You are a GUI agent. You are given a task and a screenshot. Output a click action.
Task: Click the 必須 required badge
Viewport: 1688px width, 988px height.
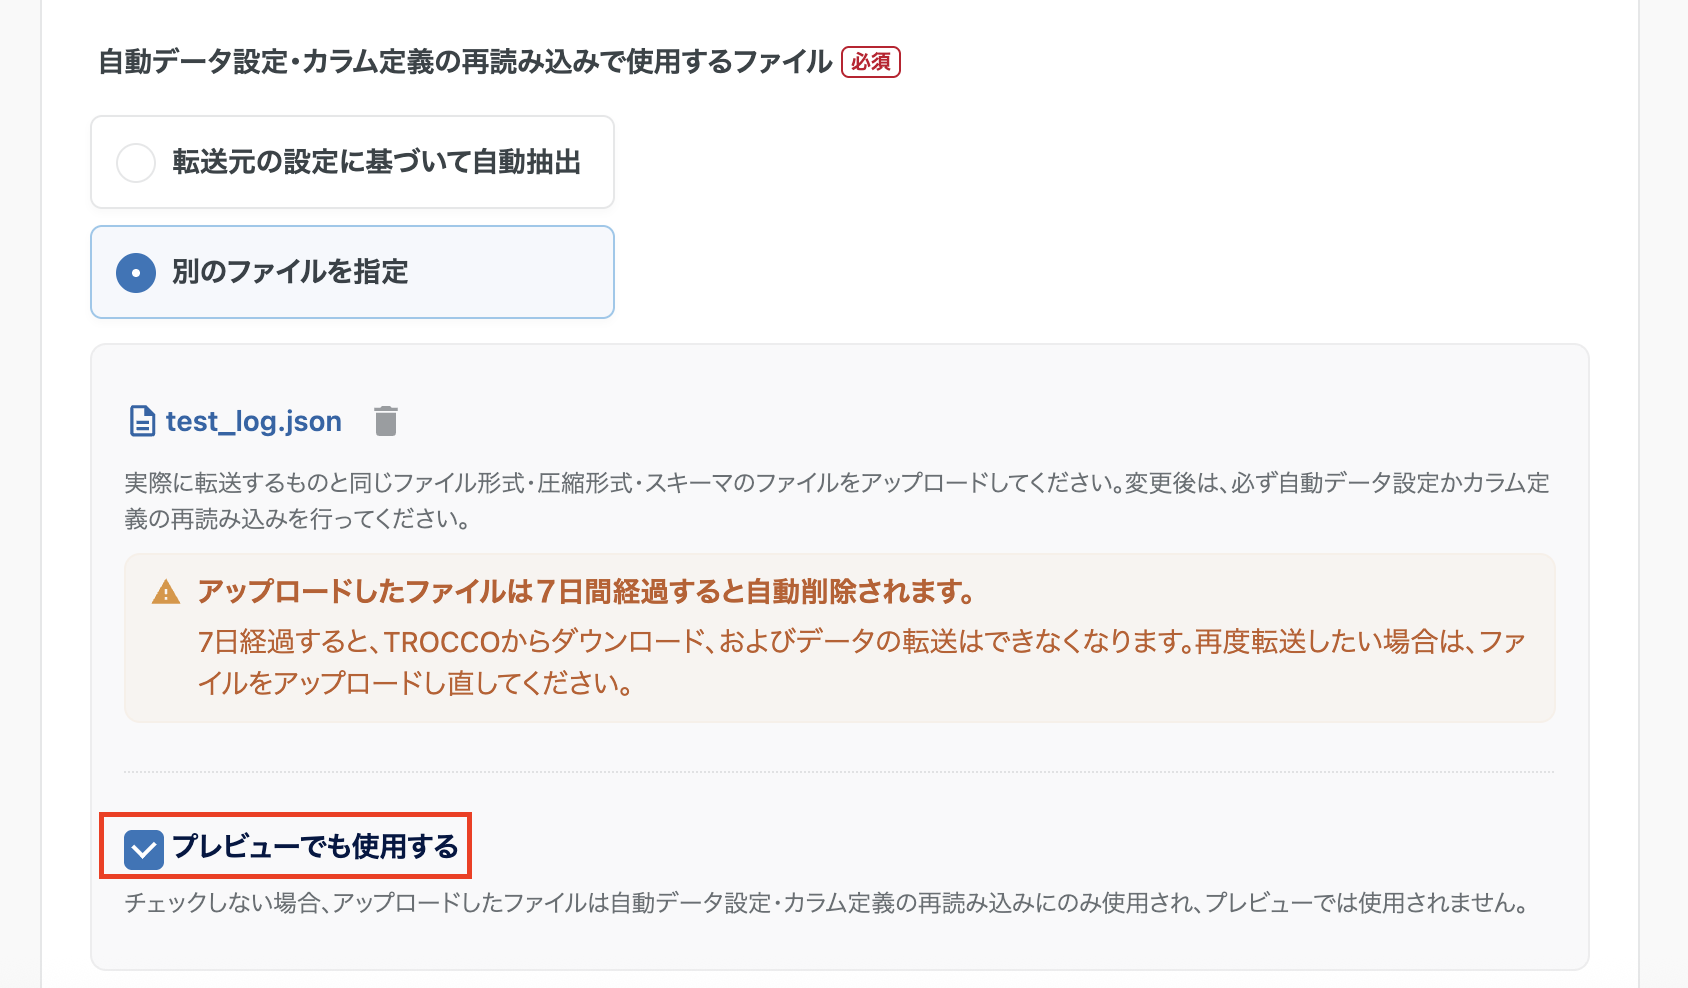click(871, 63)
